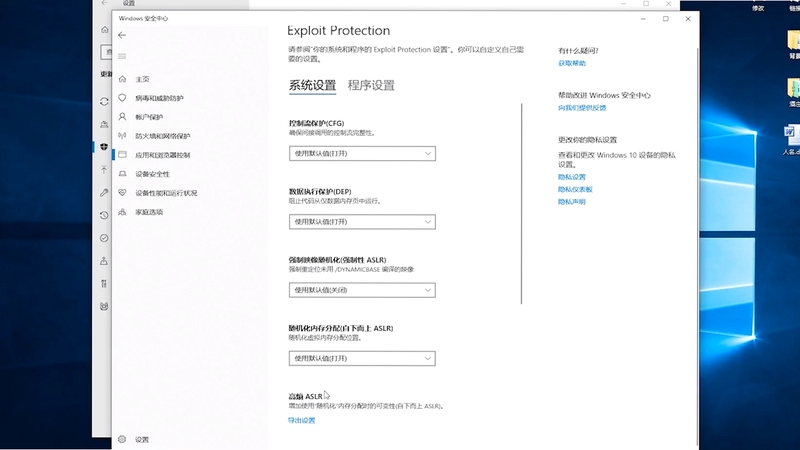800x450 pixels.
Task: Click the 隐私设置 link
Action: [572, 177]
